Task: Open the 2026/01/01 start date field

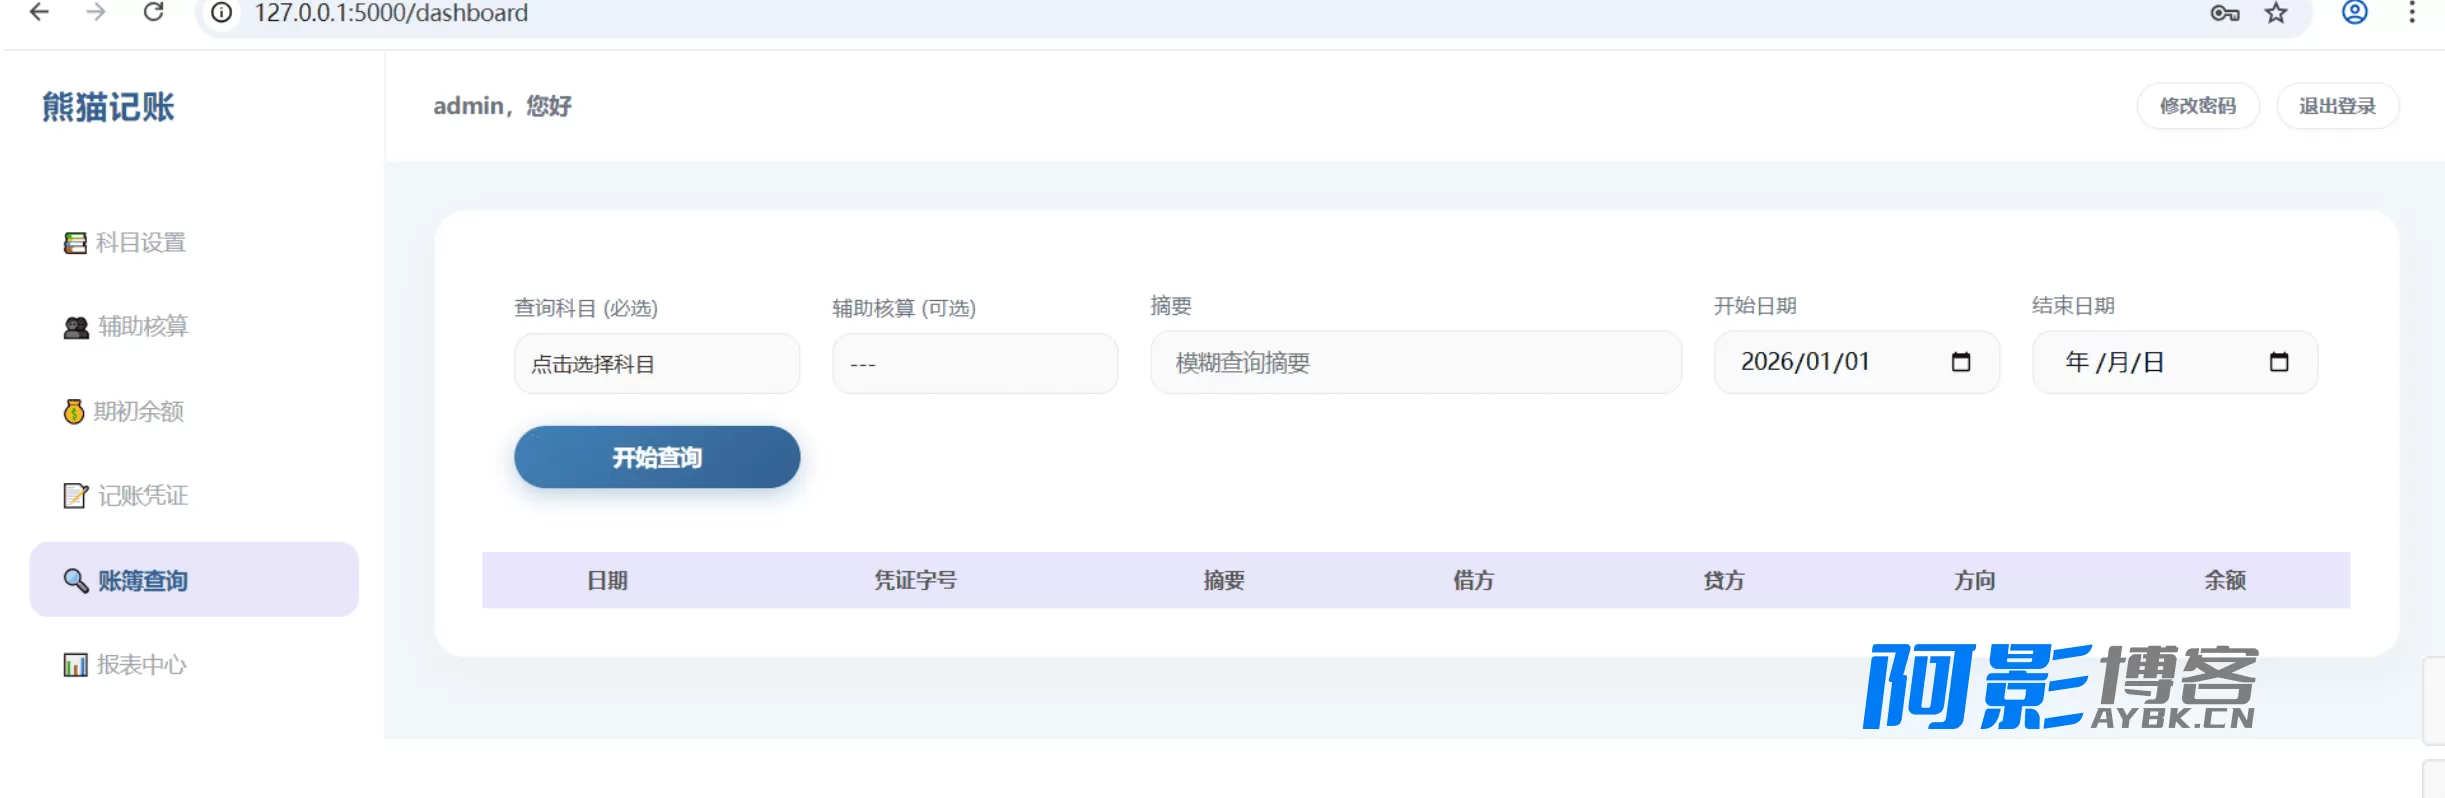Action: (1857, 362)
